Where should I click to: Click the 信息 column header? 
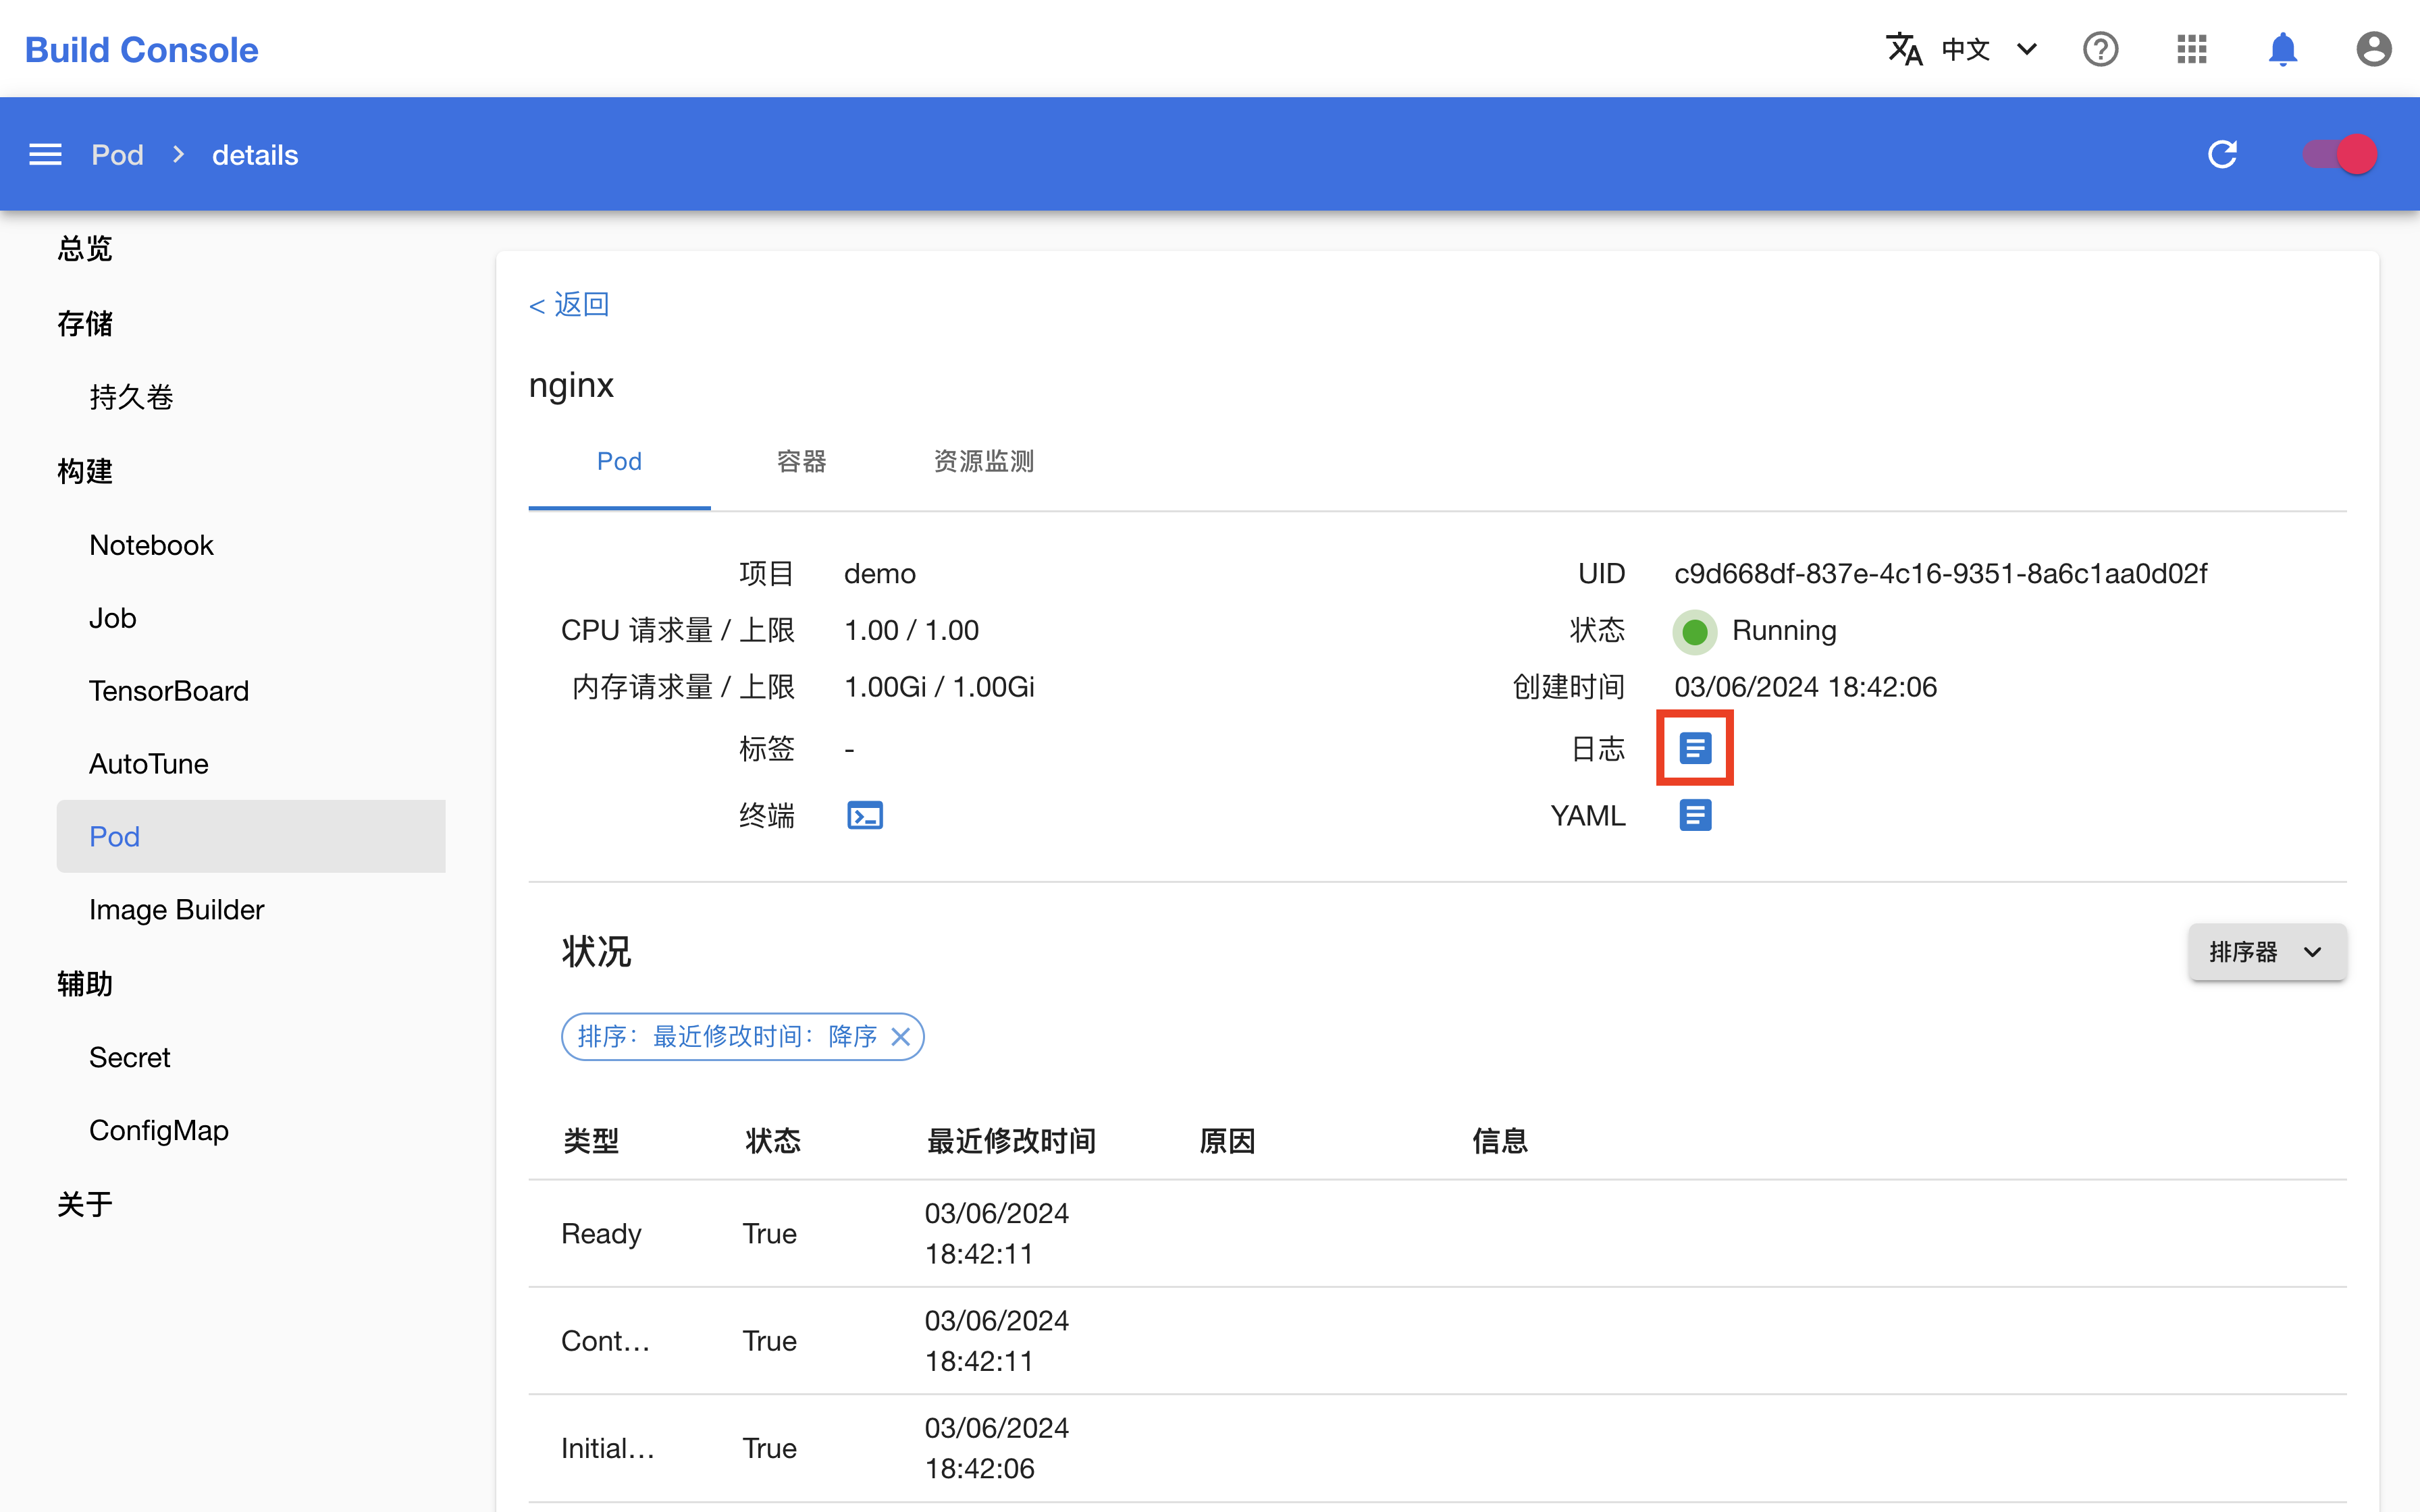tap(1499, 1141)
